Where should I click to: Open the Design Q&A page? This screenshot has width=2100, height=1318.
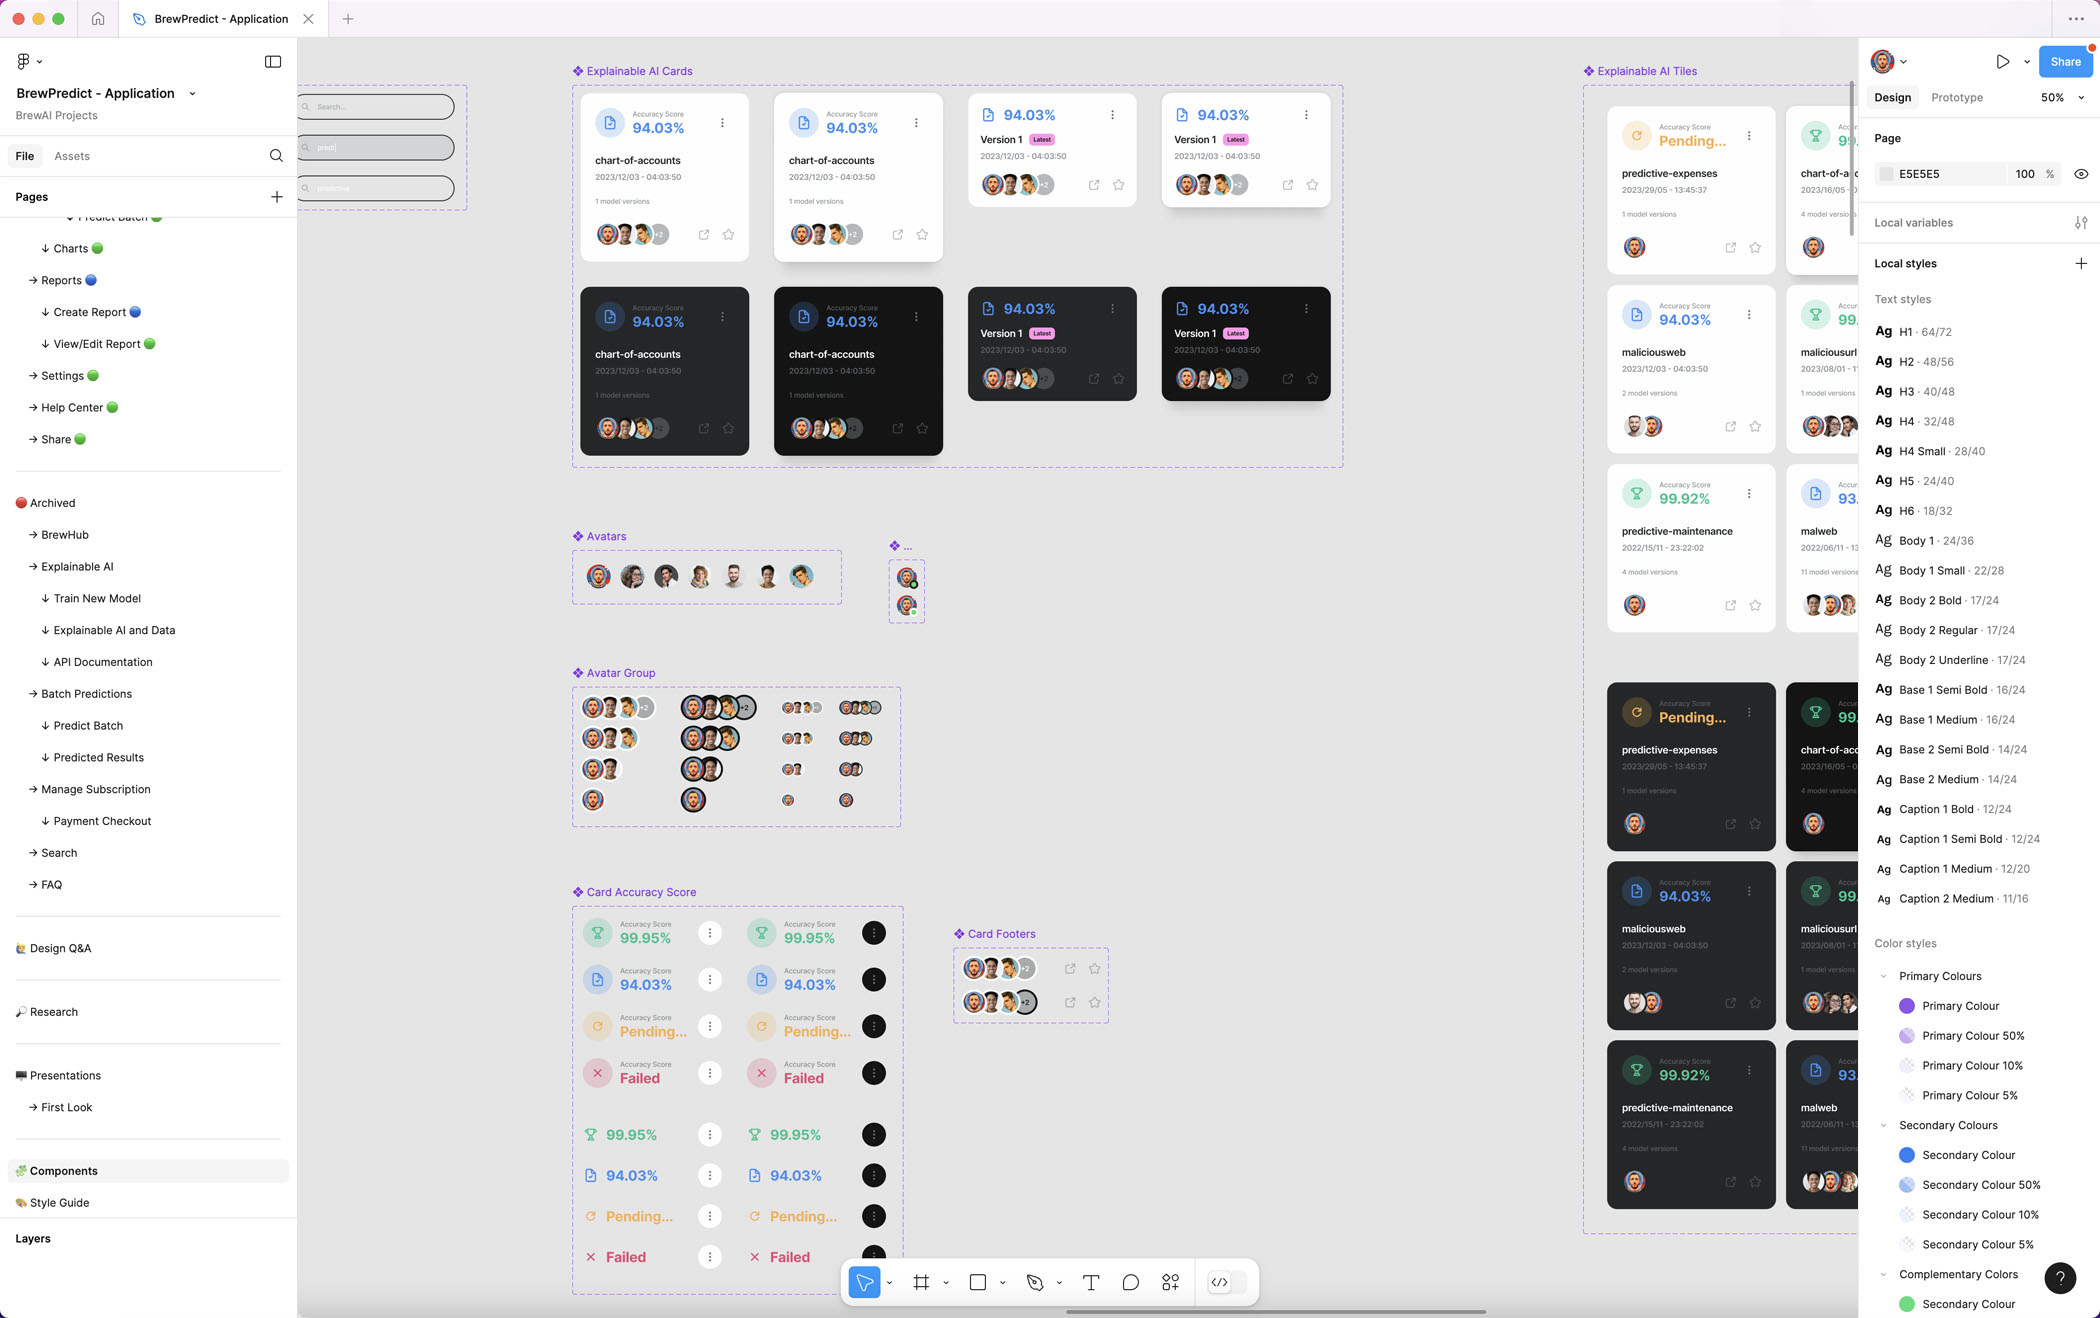pos(149,949)
